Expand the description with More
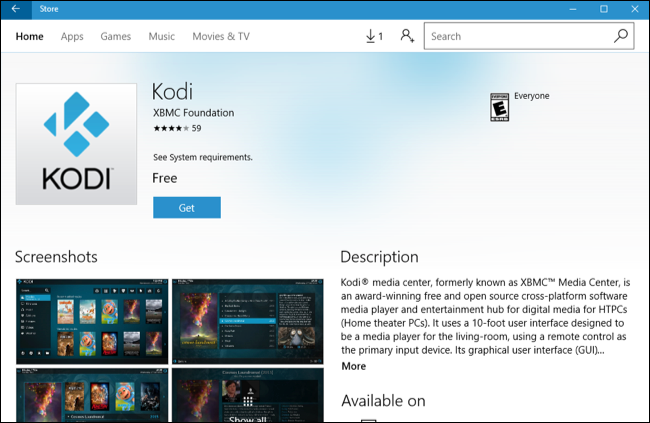The image size is (650, 423). click(x=354, y=366)
